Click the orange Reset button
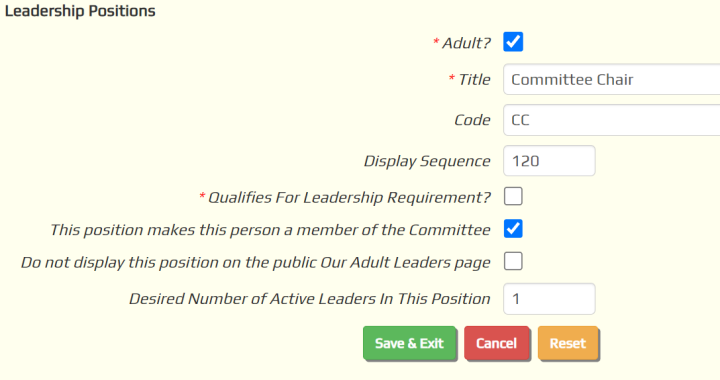 click(x=568, y=343)
